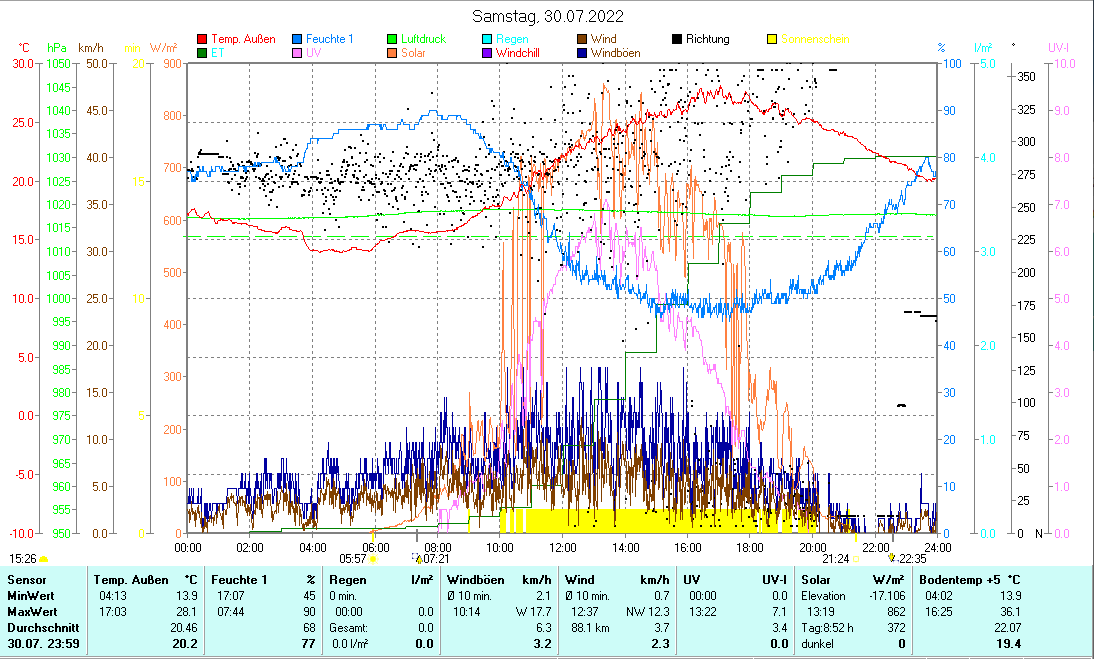Click the Bodentemp +5 °C header
Screen dimensions: 1094x659
point(969,579)
